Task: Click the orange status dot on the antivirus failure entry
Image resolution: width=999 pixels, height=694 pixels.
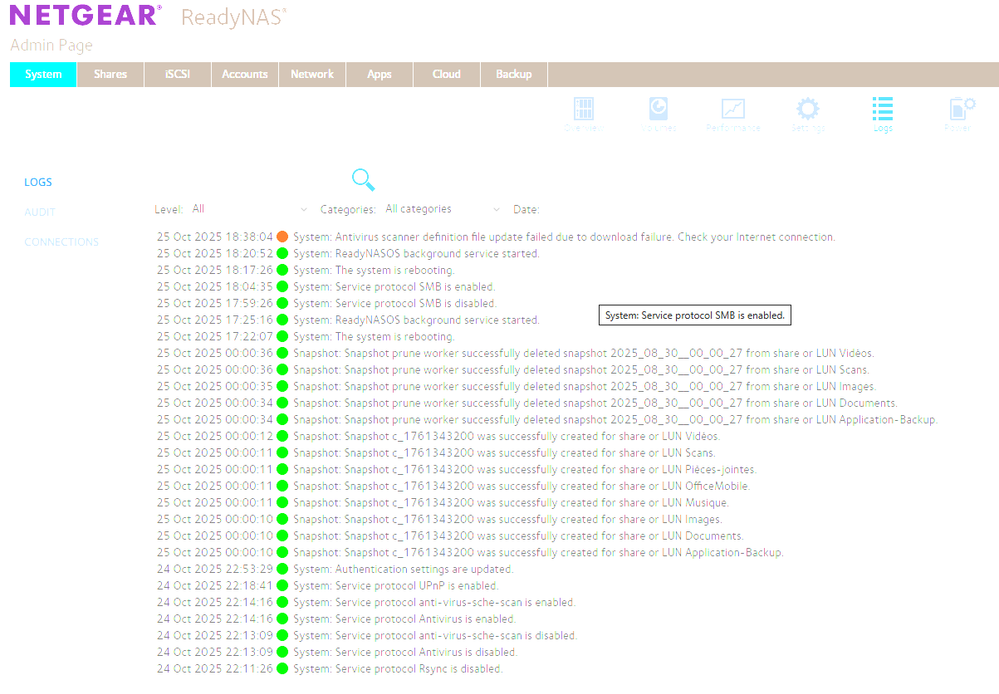Action: 282,237
